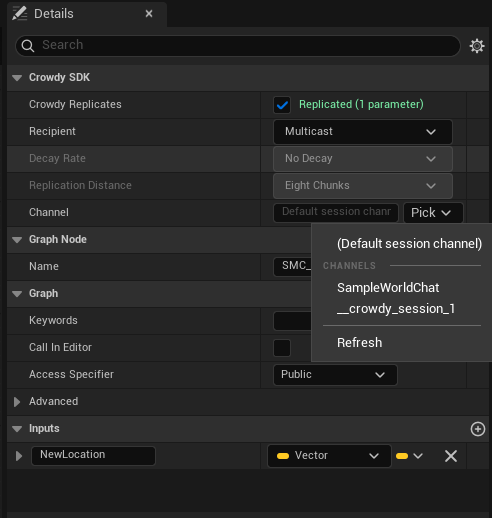Change the Vector type dropdown

329,456
